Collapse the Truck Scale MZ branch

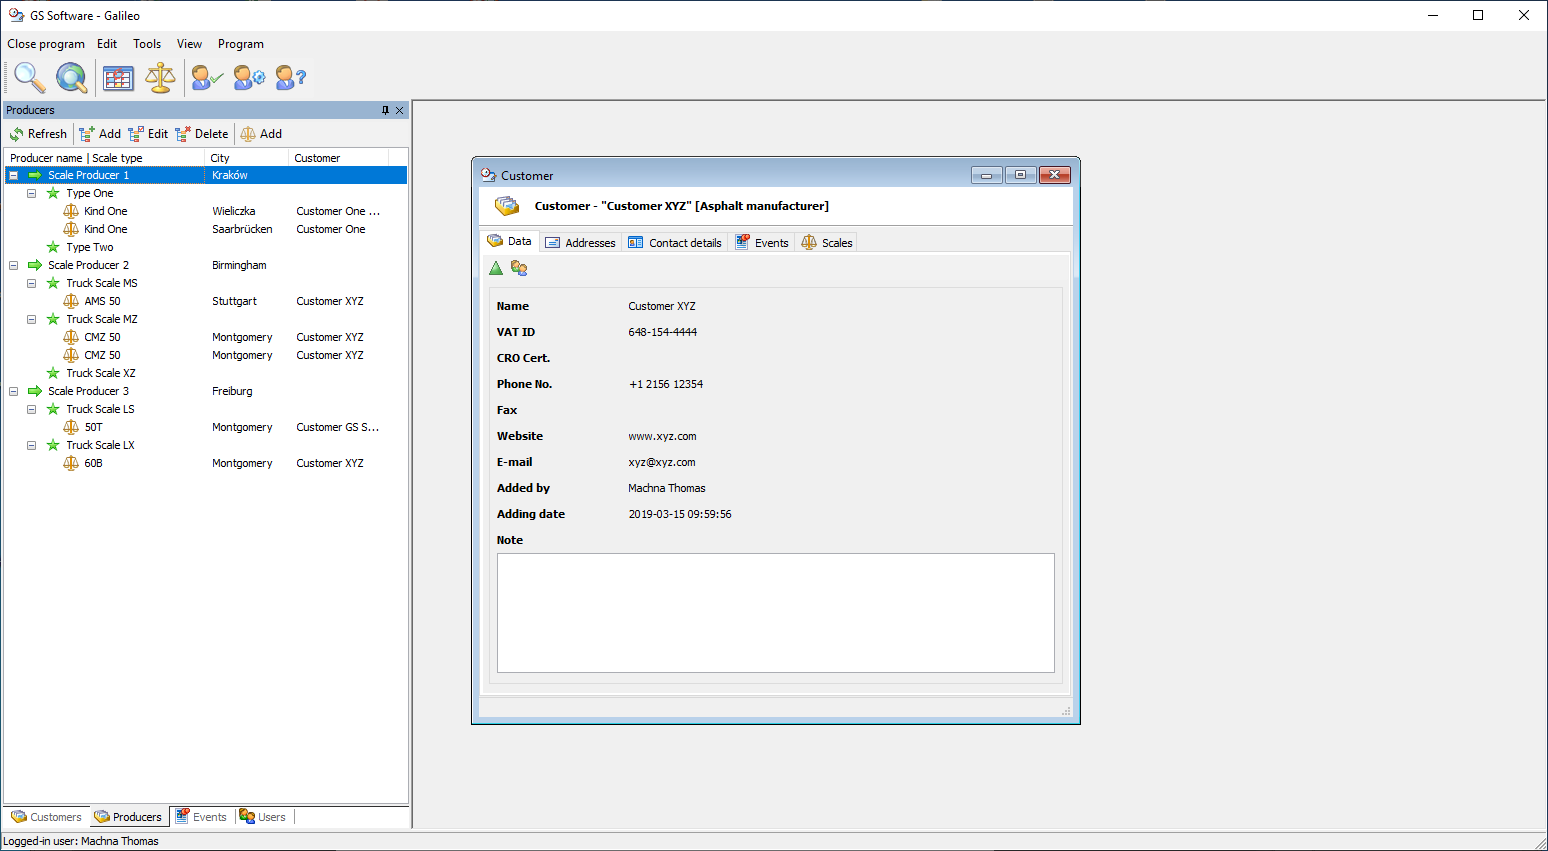pyautogui.click(x=32, y=319)
